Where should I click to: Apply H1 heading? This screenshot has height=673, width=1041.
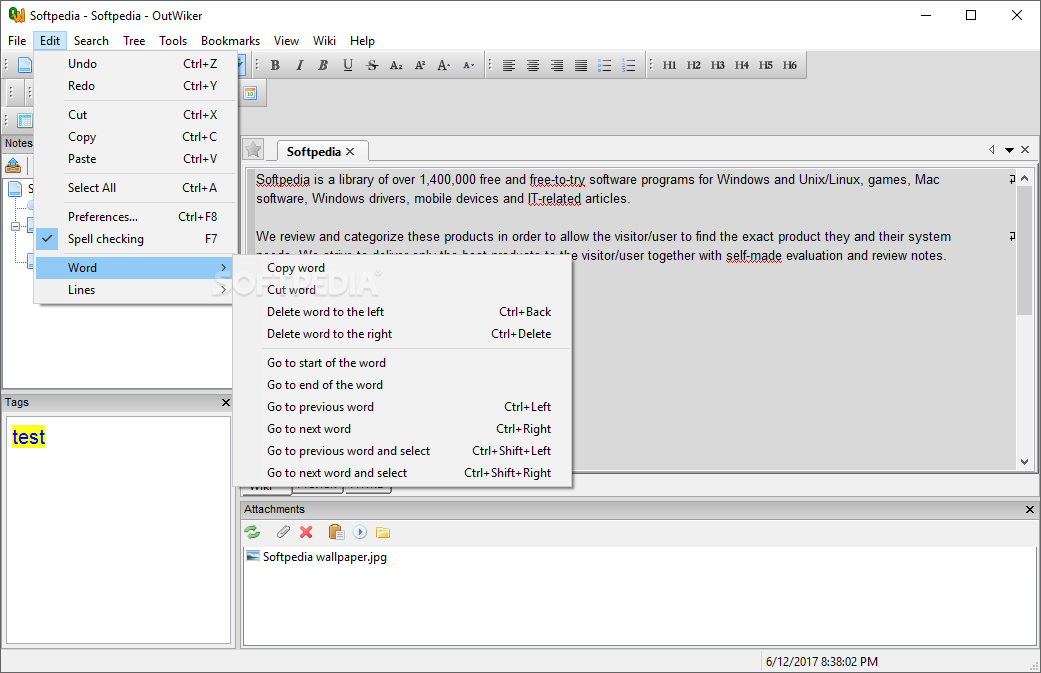tap(669, 65)
